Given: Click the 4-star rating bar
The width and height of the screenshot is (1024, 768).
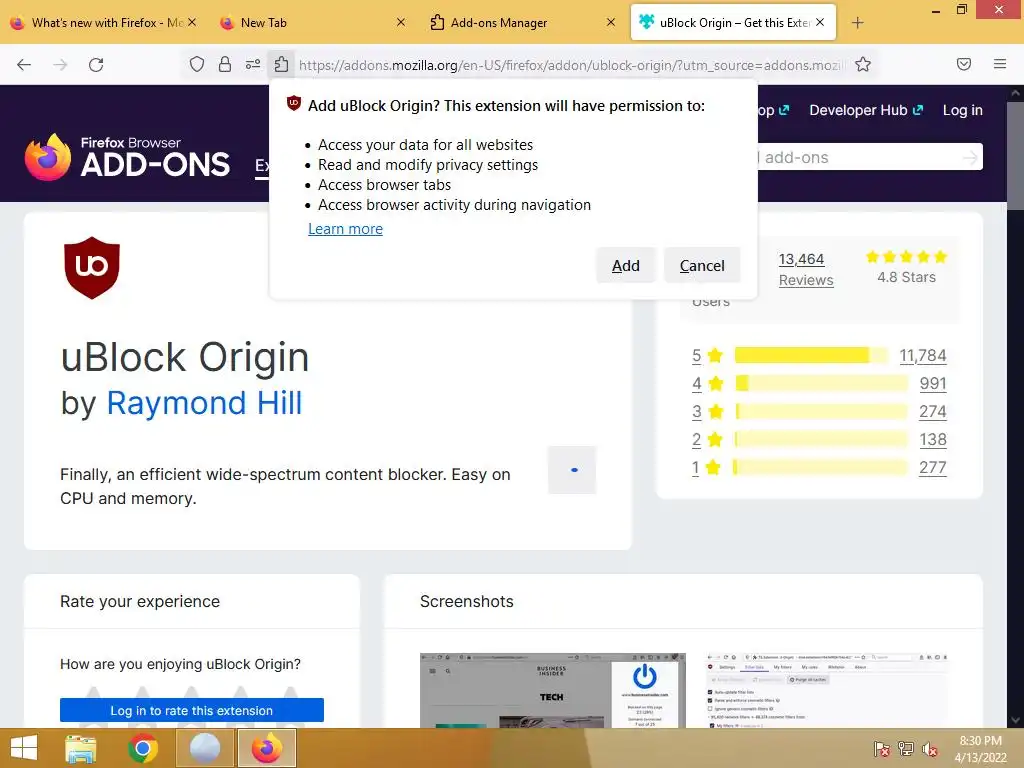Looking at the screenshot, I should point(821,383).
